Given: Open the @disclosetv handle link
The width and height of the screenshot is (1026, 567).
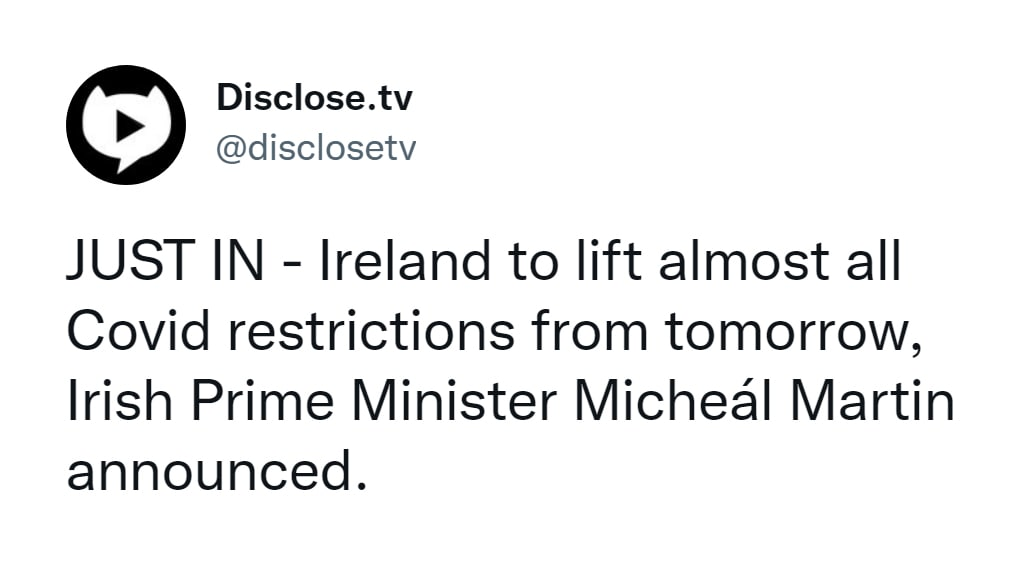Looking at the screenshot, I should point(316,148).
